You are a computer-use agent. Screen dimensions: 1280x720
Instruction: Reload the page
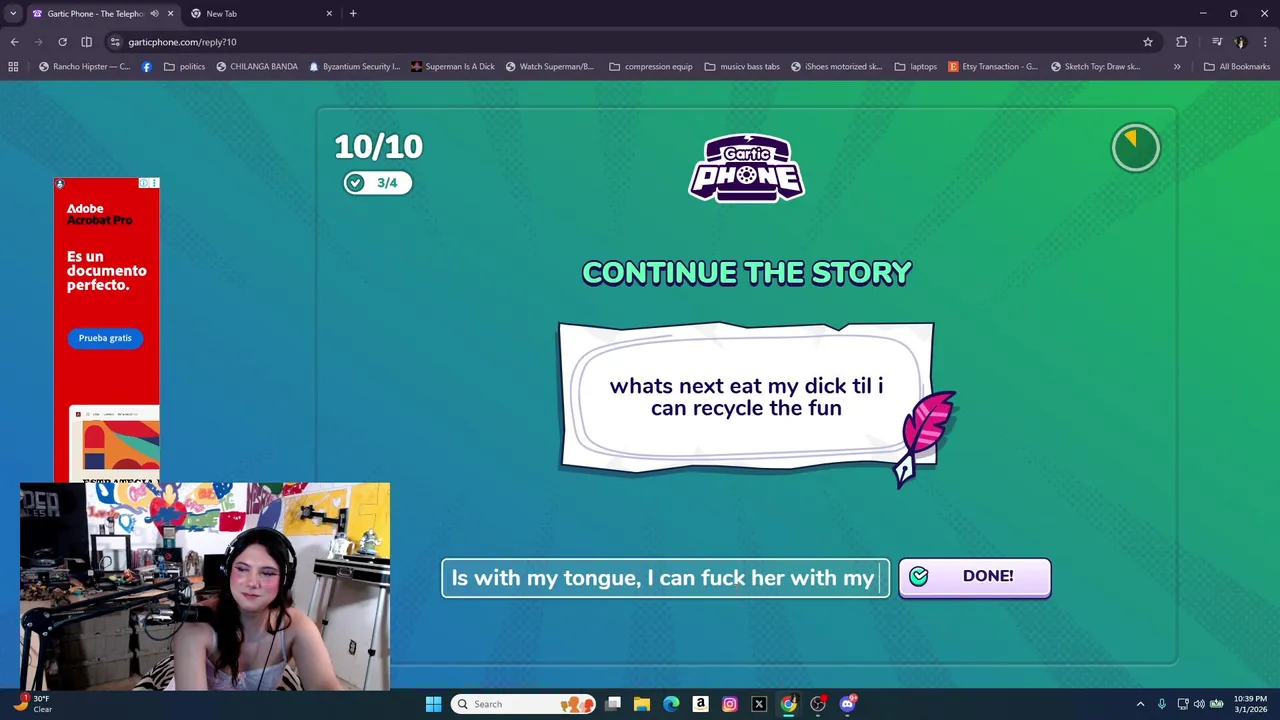click(62, 42)
